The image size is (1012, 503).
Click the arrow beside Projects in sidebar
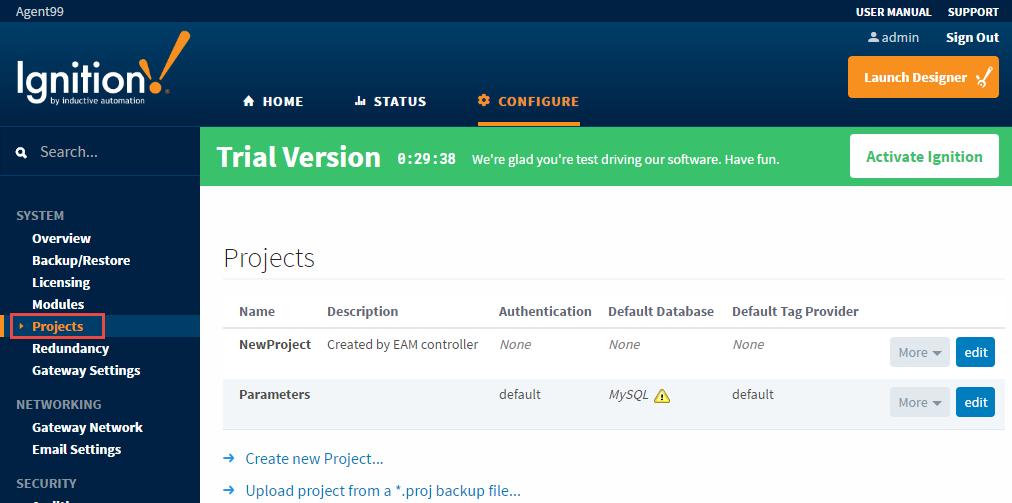21,327
